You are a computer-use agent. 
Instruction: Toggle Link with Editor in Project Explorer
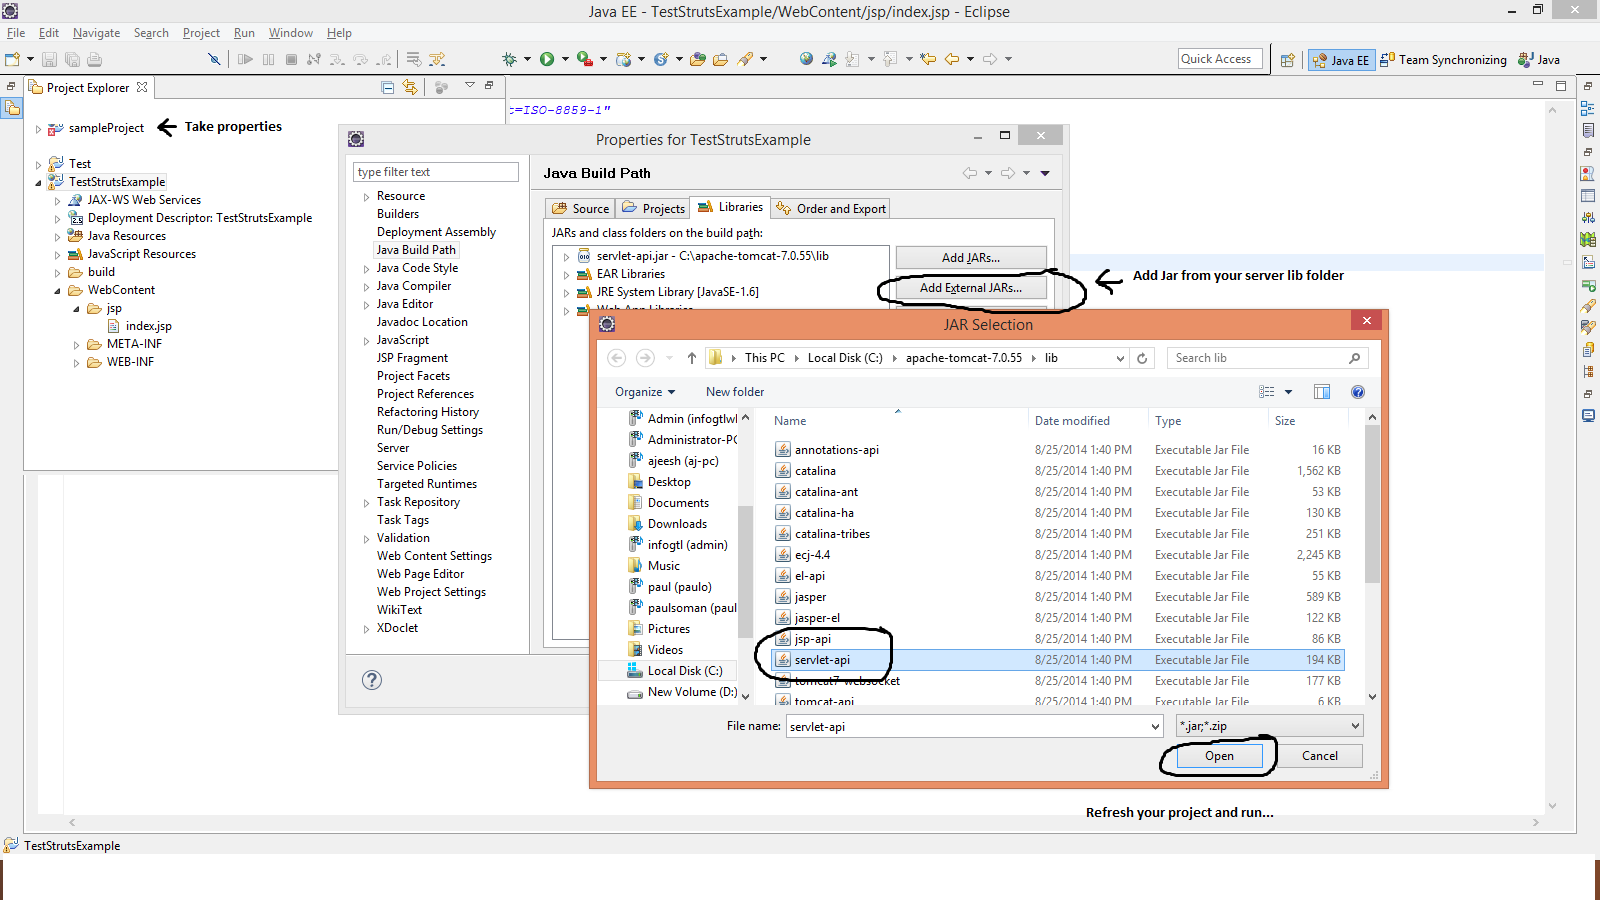tap(410, 88)
